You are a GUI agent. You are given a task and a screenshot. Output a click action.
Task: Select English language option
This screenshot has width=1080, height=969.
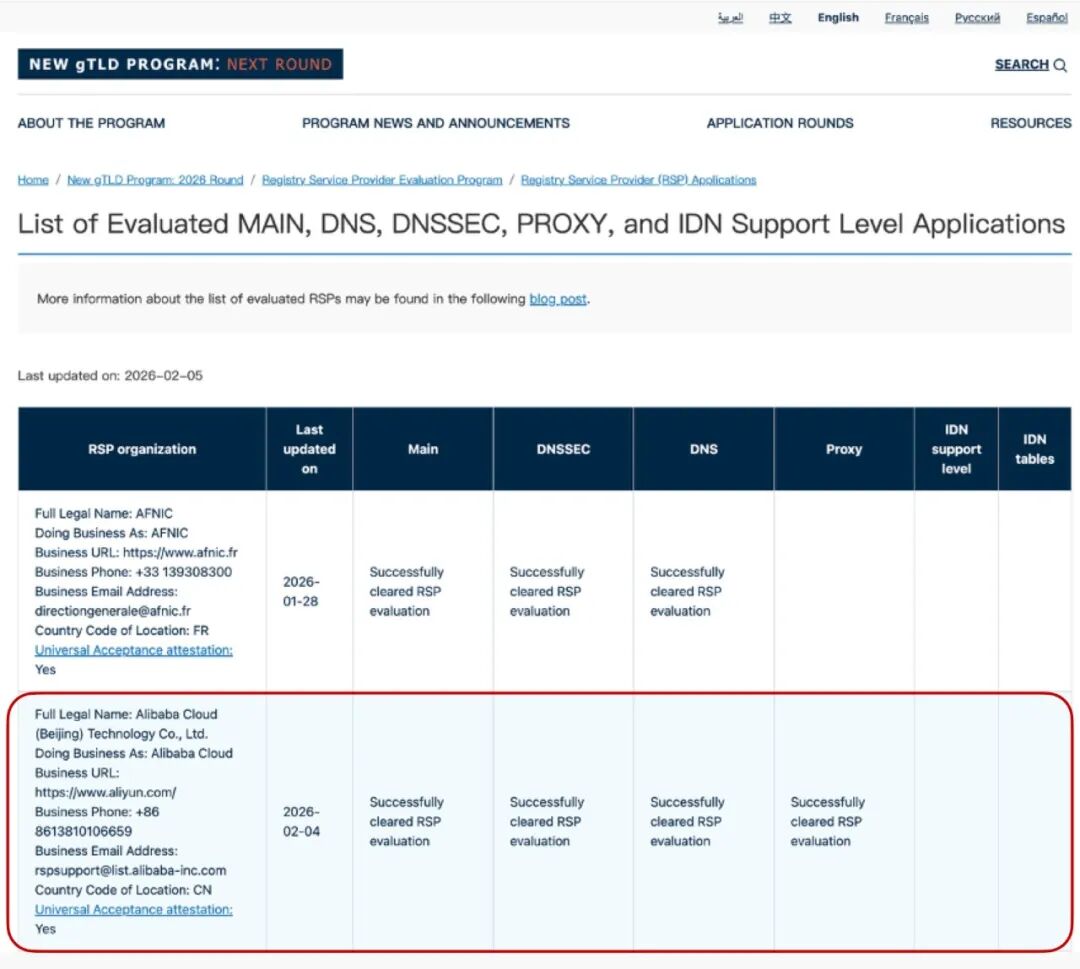(x=838, y=18)
